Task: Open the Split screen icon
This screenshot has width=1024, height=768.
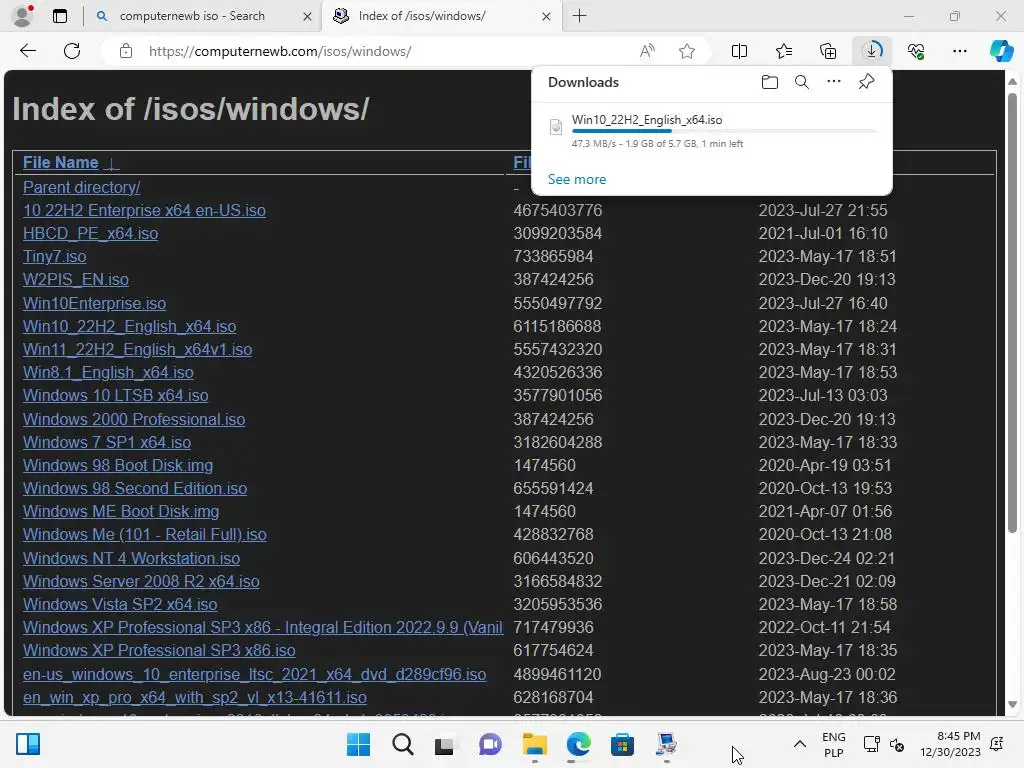Action: click(739, 51)
